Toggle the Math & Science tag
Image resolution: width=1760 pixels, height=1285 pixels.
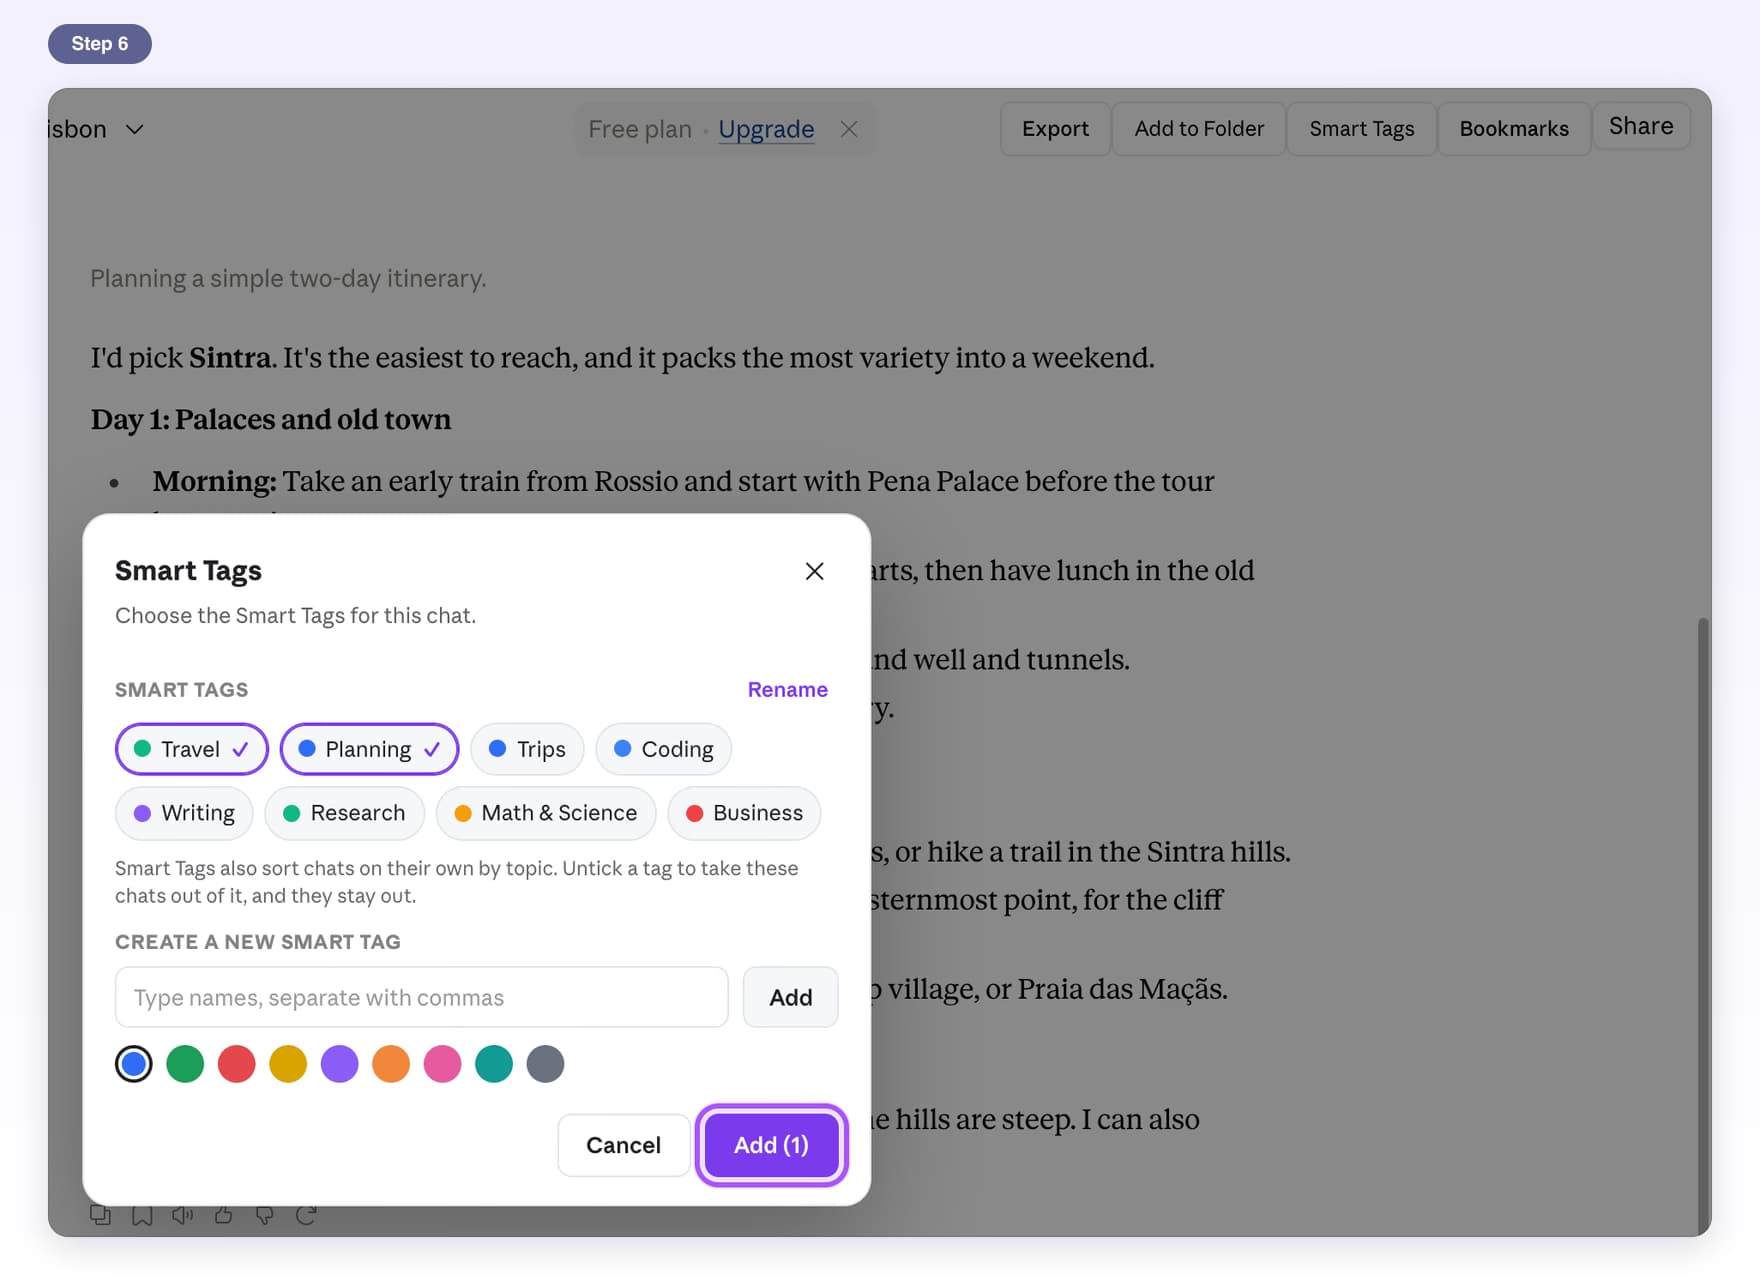tap(546, 813)
